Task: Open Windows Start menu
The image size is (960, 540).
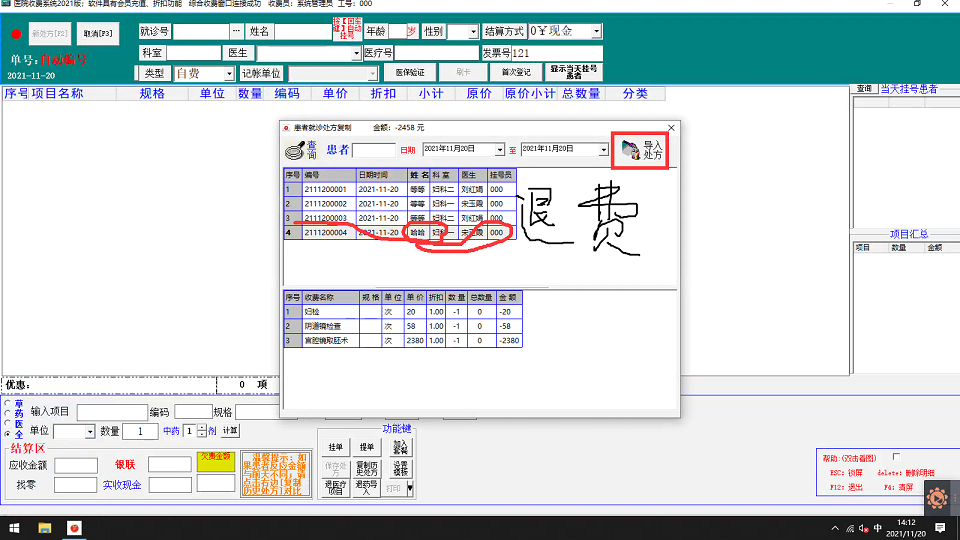Action: pyautogui.click(x=15, y=527)
